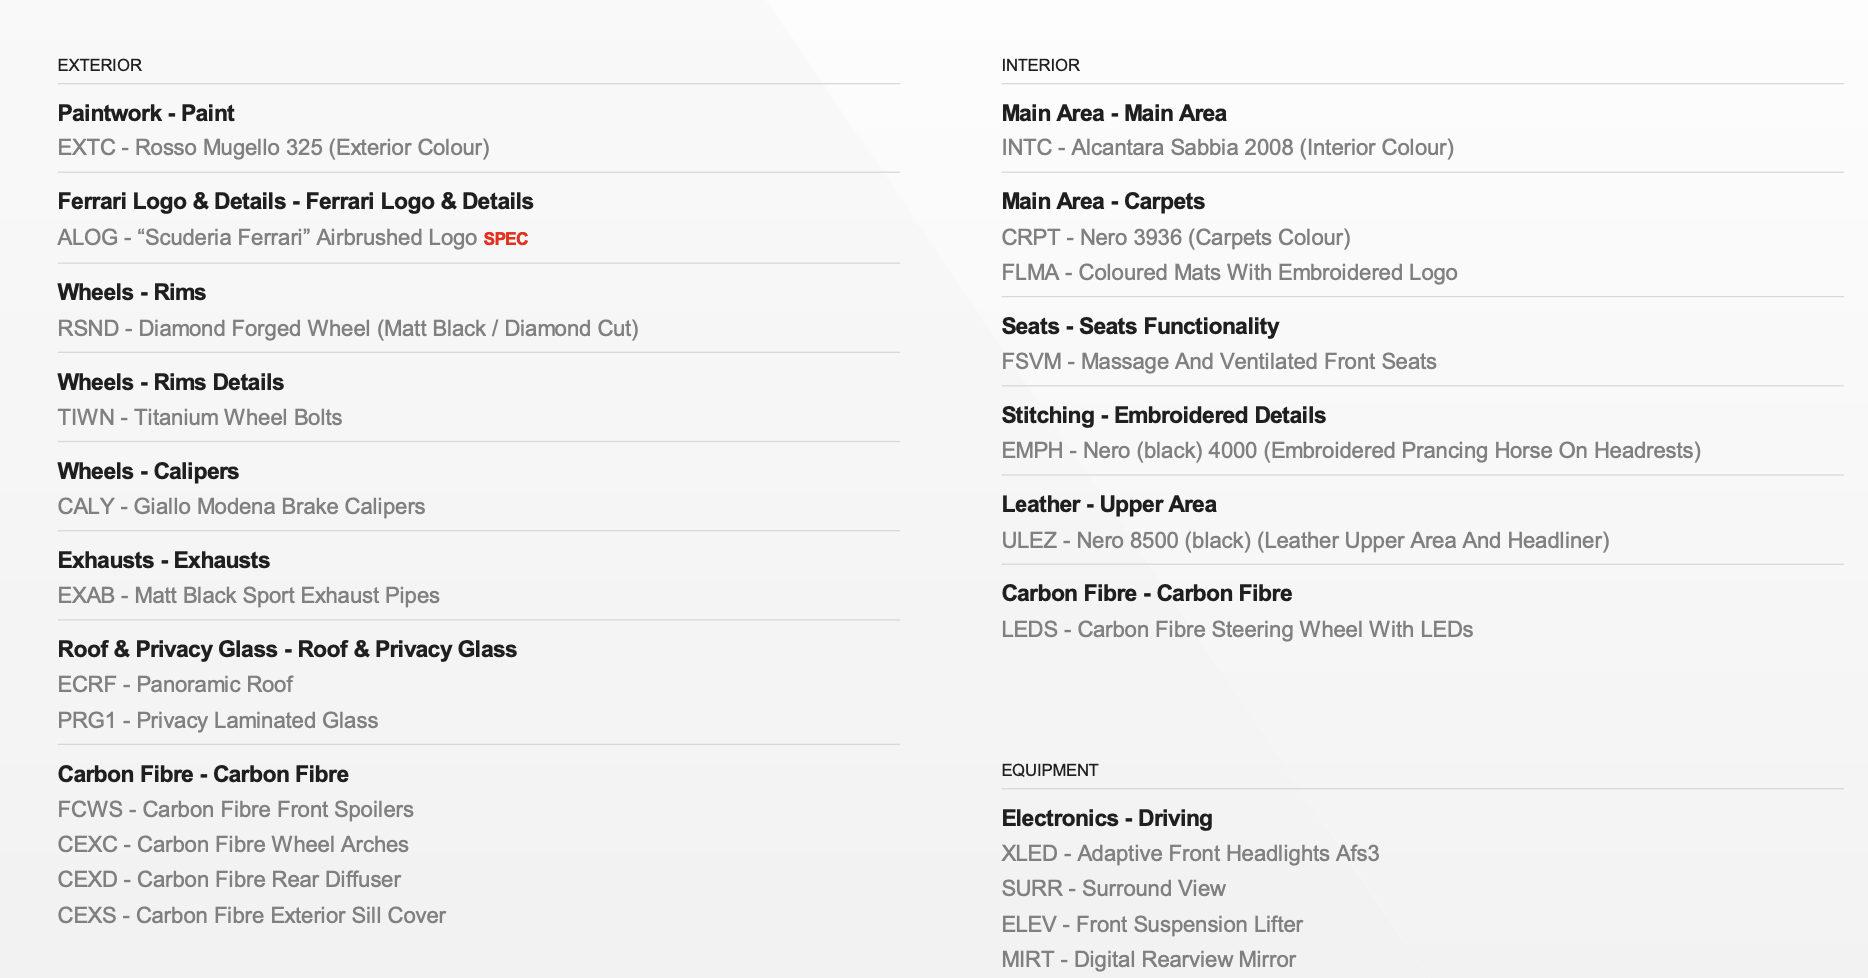Viewport: 1868px width, 978px height.
Task: Select Giallo Modena Brake Calipers entry
Action: point(241,507)
